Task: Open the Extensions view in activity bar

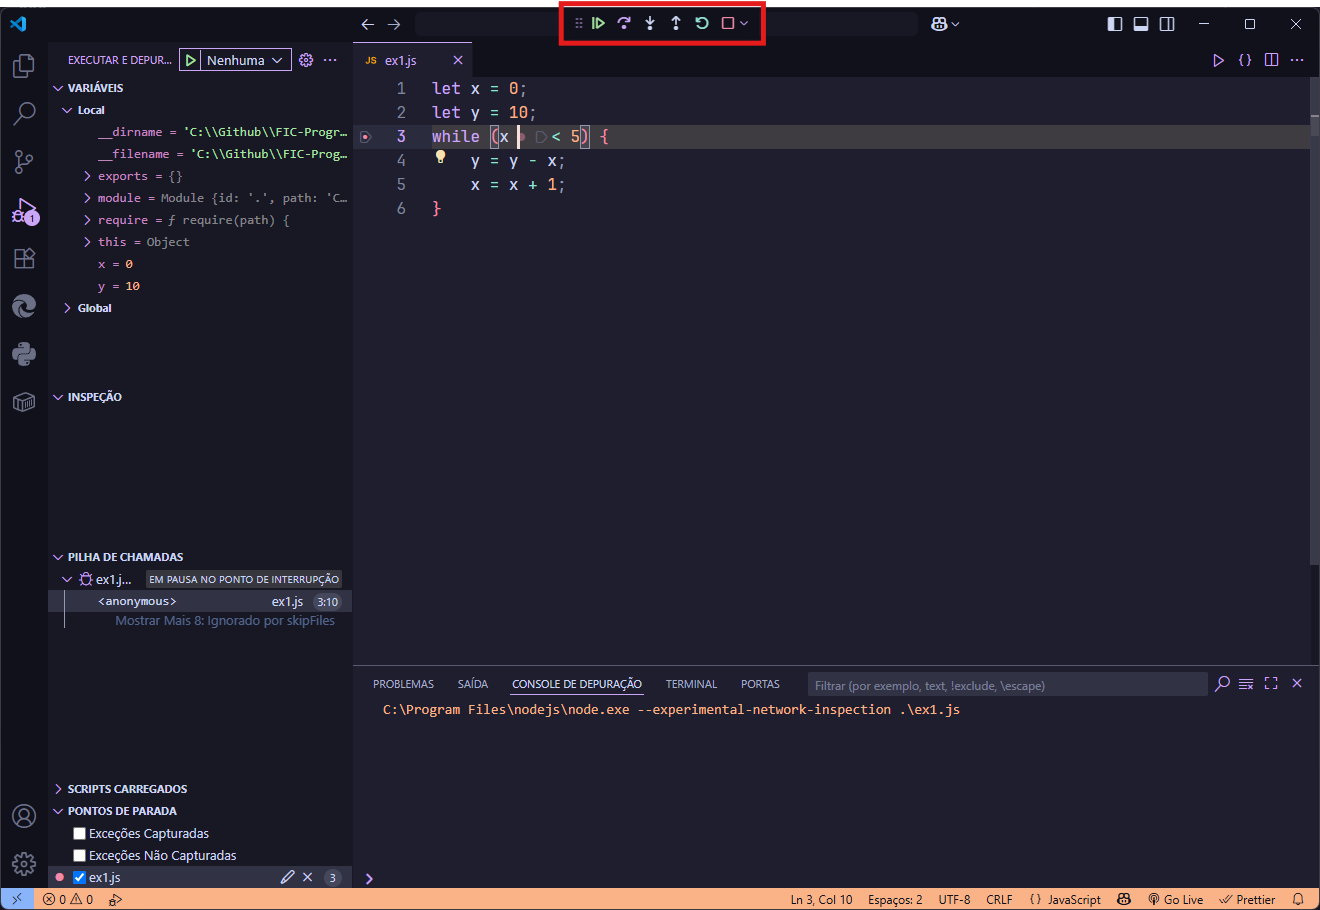Action: pyautogui.click(x=24, y=259)
